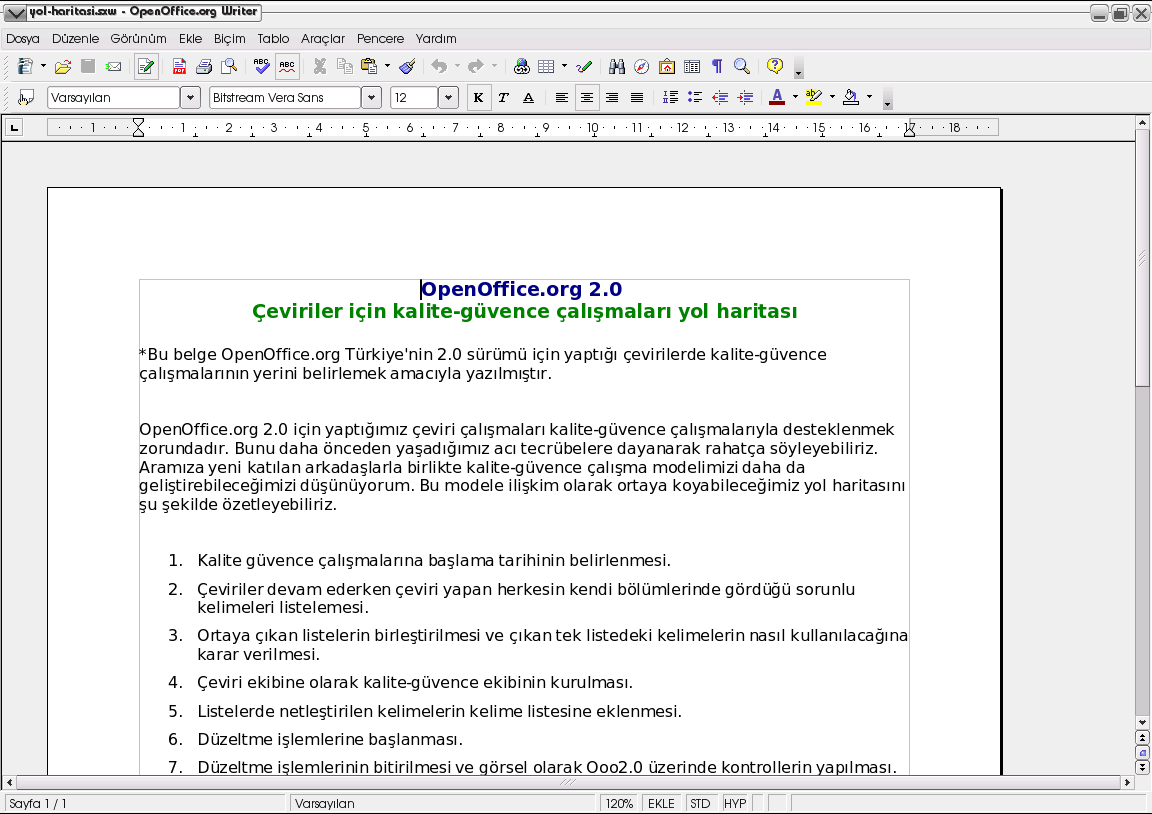Click the Decrease Indent icon
The width and height of the screenshot is (1152, 814).
(x=720, y=97)
